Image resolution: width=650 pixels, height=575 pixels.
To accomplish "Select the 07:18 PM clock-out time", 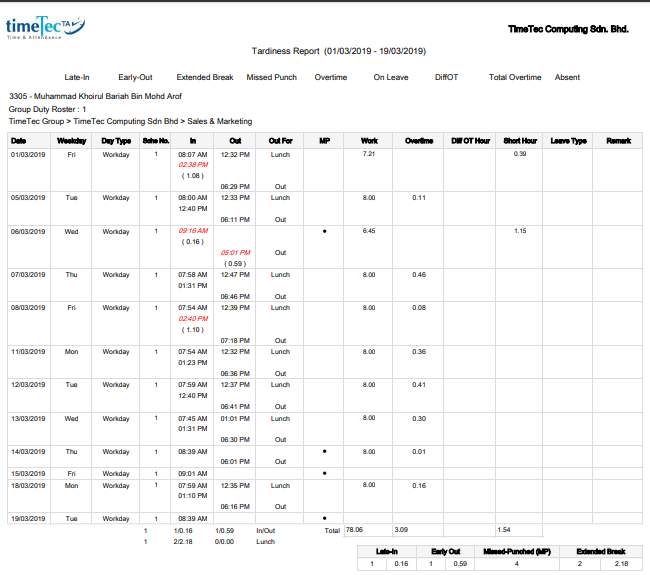I will coord(235,341).
